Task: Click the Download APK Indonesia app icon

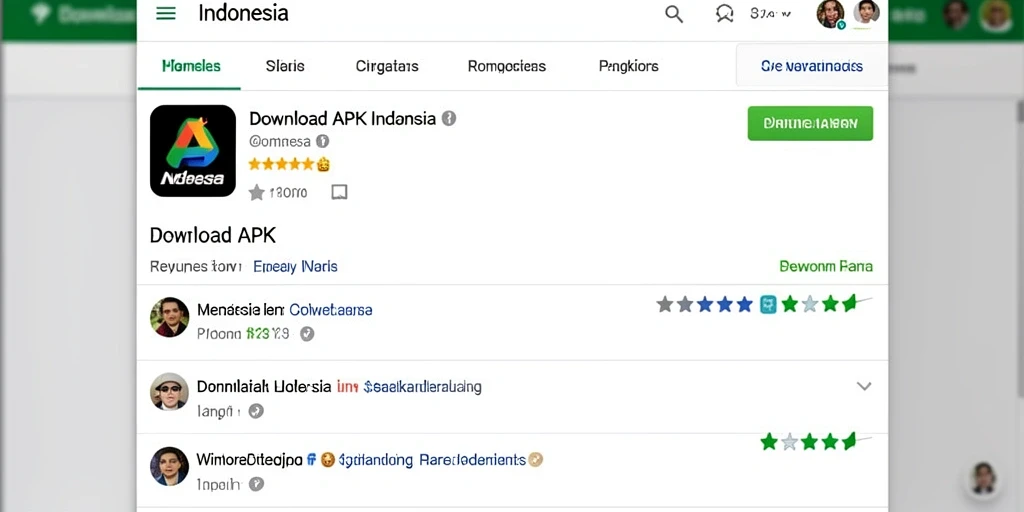Action: point(193,151)
